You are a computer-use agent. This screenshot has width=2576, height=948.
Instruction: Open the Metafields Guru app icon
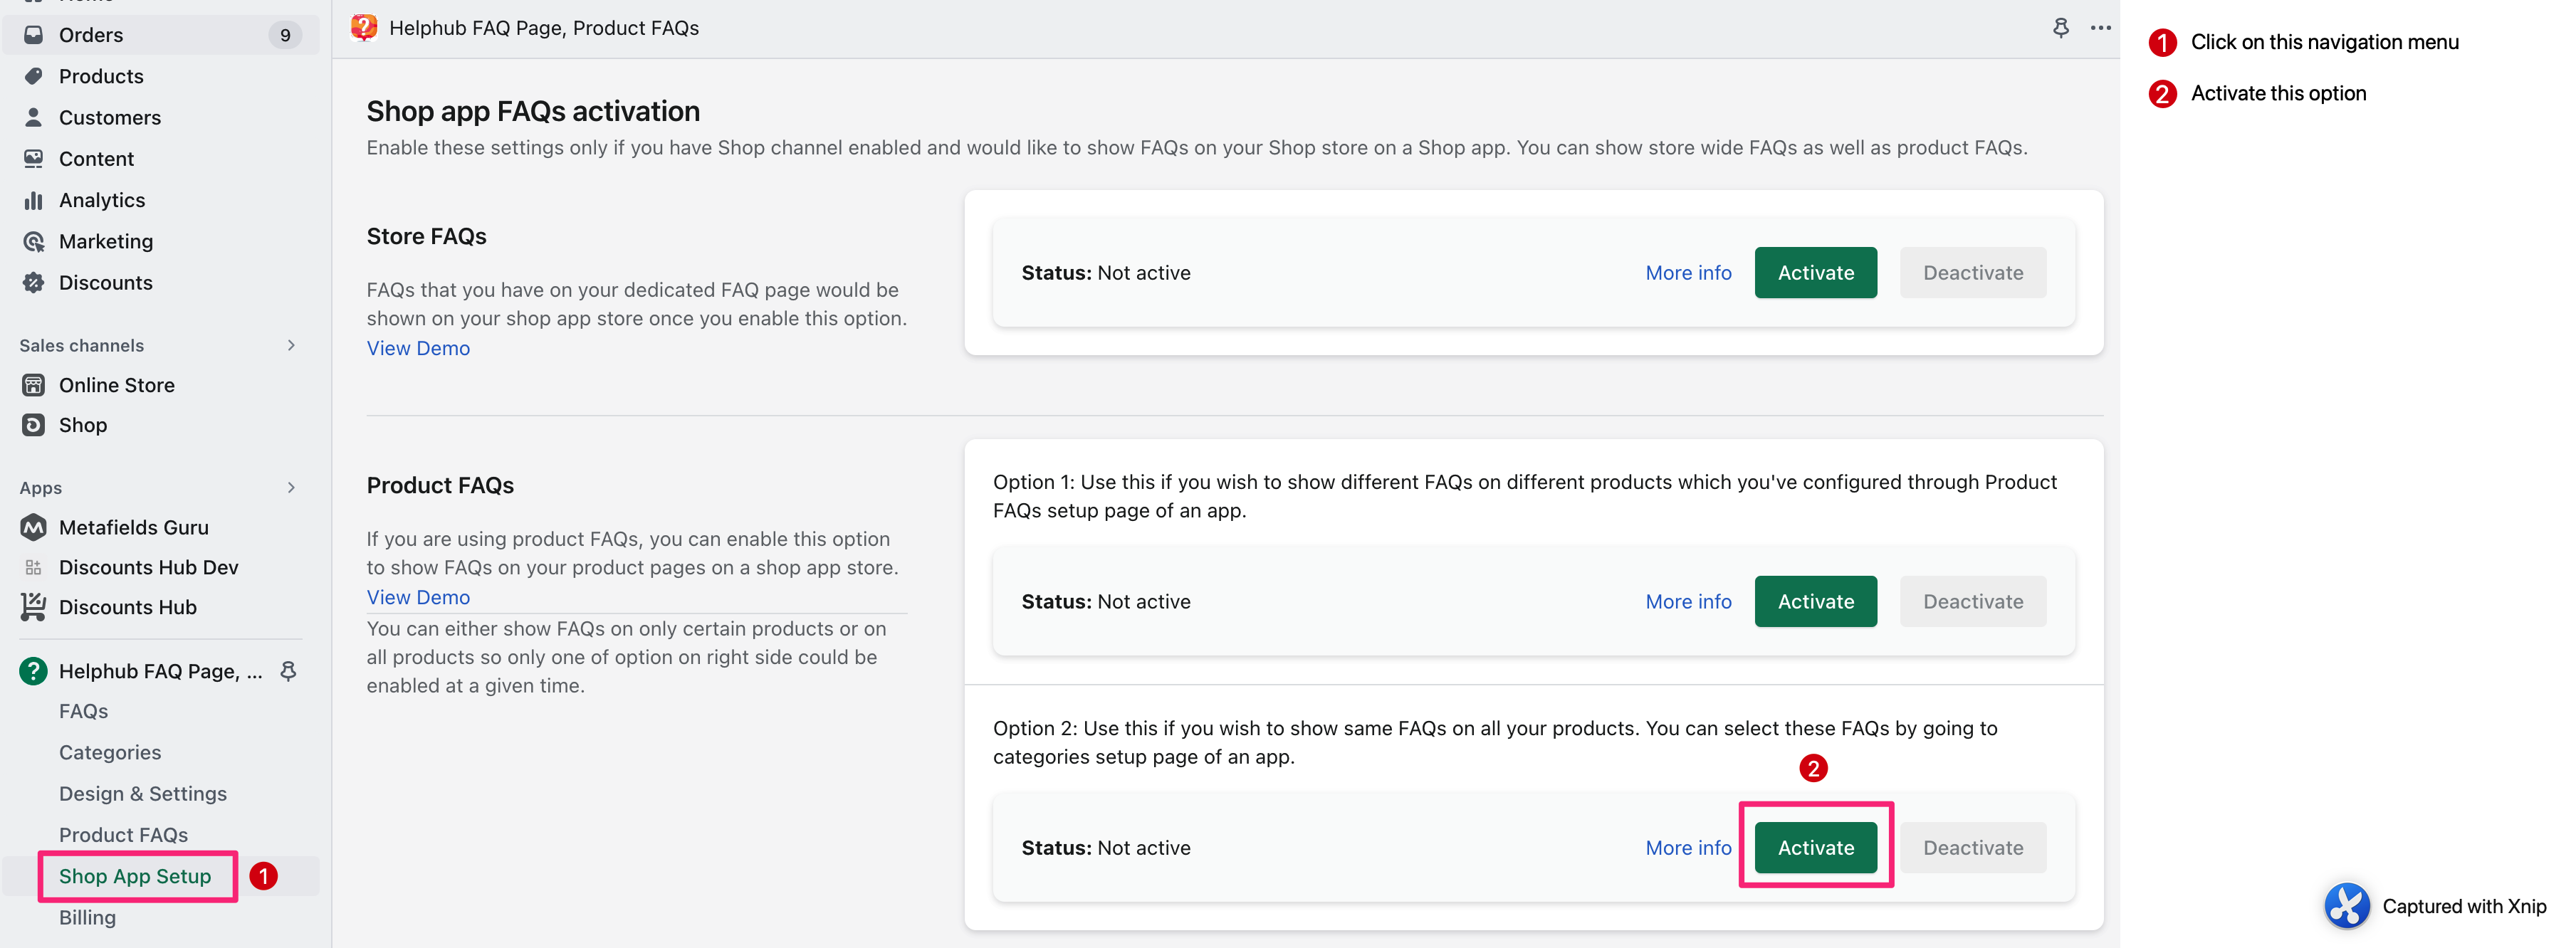point(33,527)
